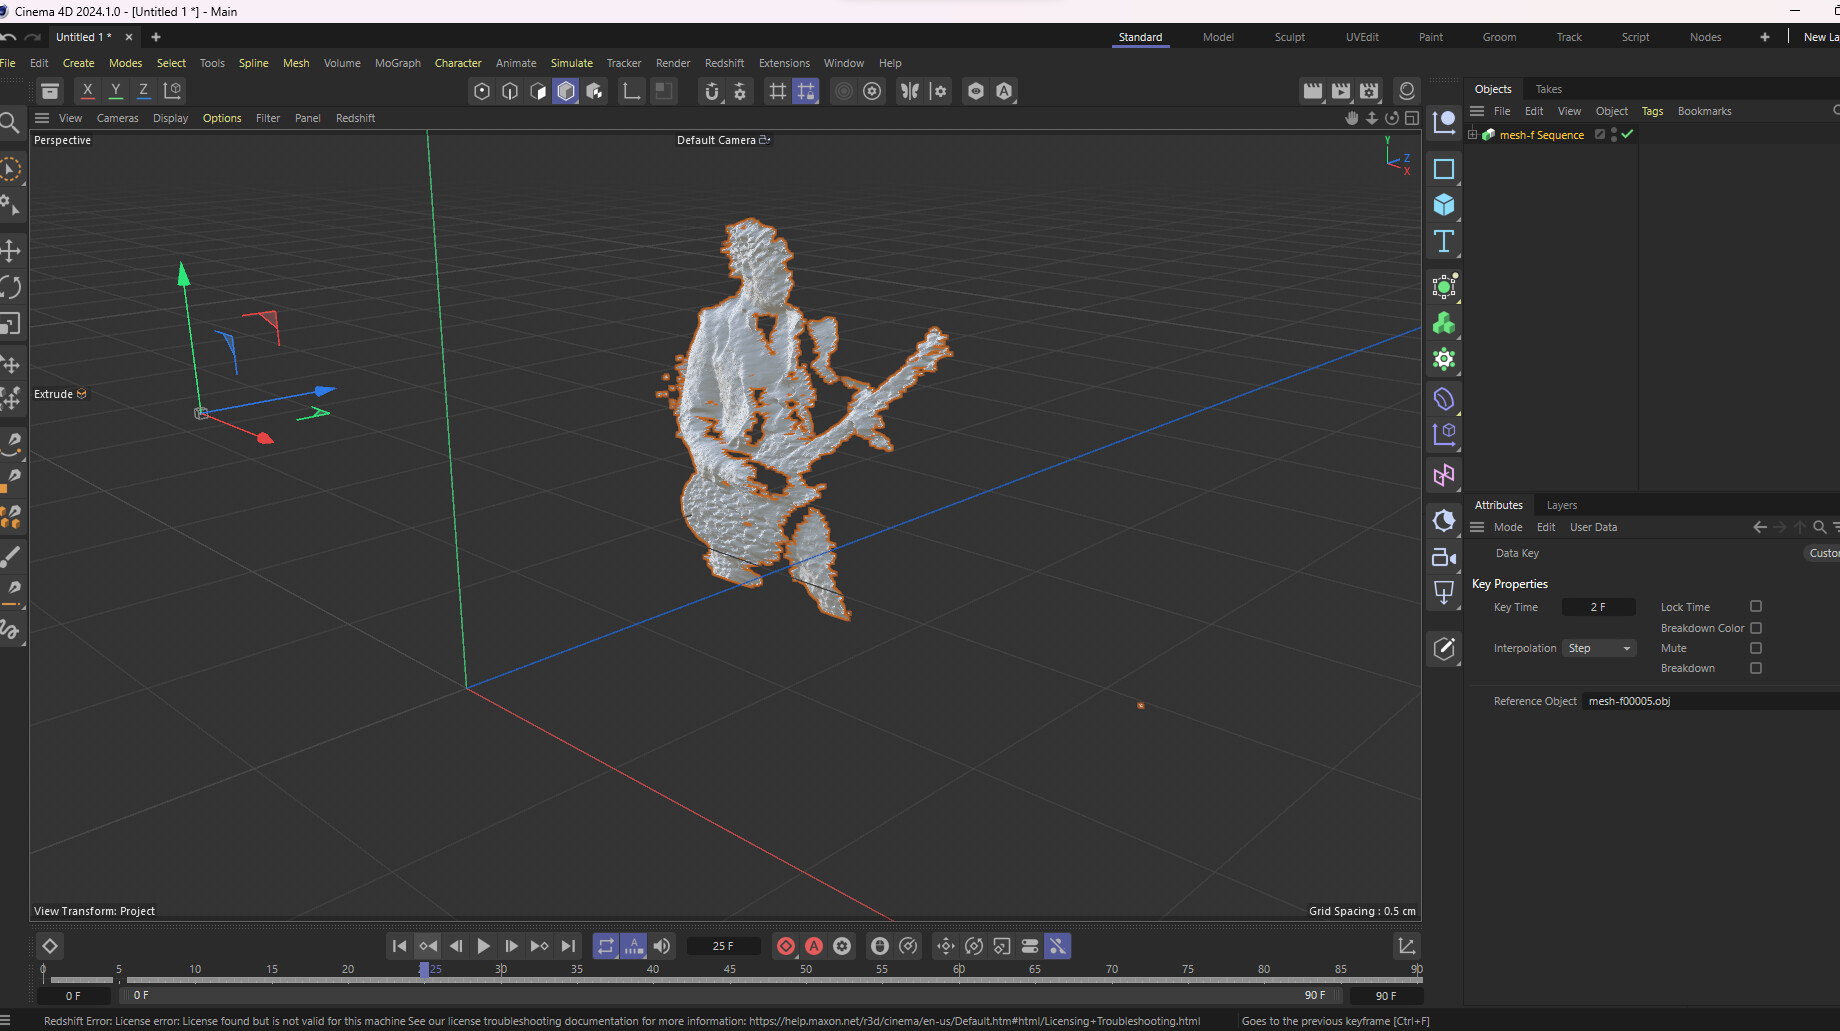This screenshot has width=1840, height=1031.
Task: Open the Interpolation Step dropdown
Action: [x=1599, y=648]
